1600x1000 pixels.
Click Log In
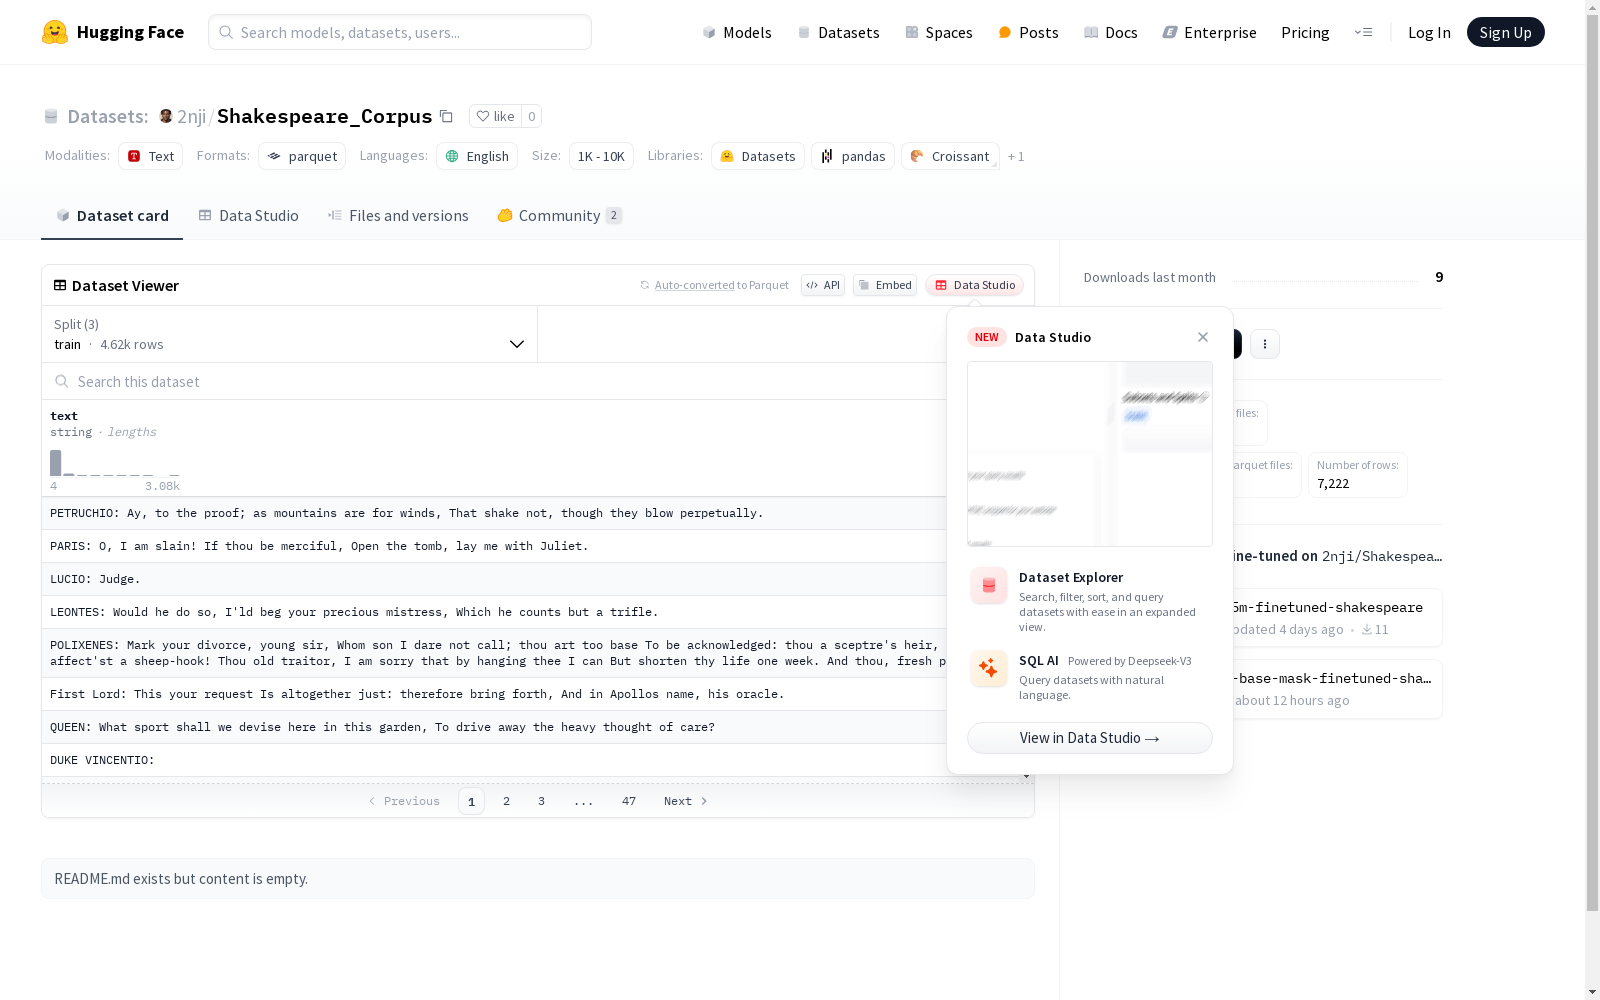(1429, 32)
